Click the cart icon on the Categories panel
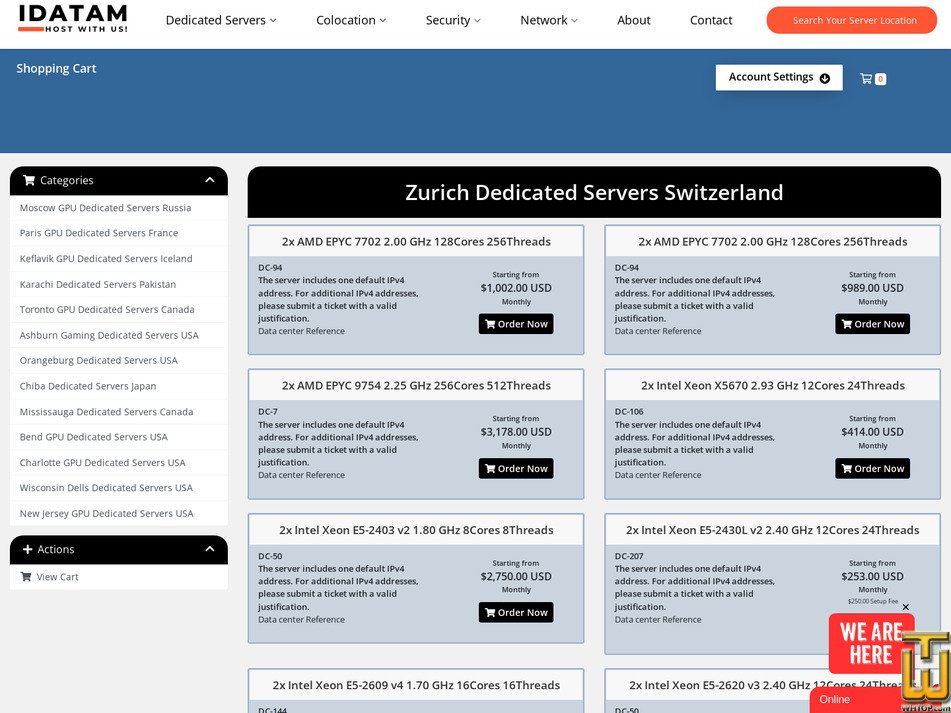 click(x=29, y=180)
